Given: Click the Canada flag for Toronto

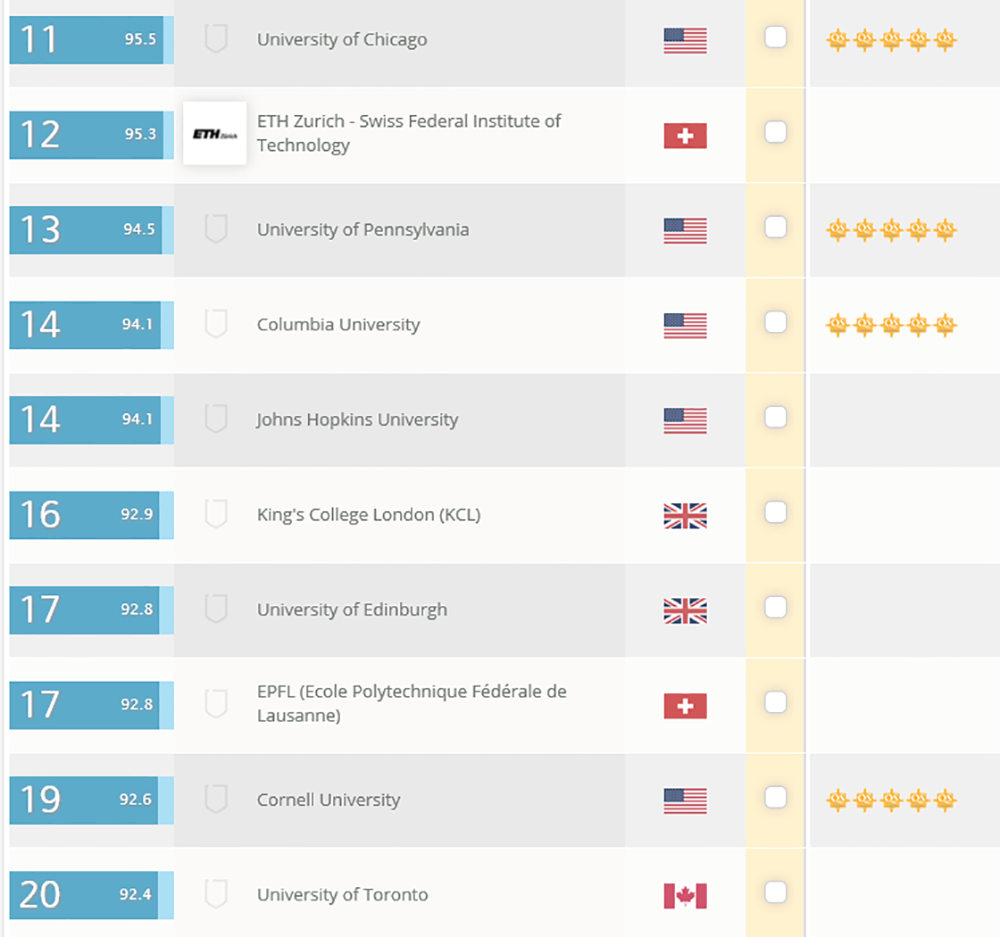Looking at the screenshot, I should (685, 896).
